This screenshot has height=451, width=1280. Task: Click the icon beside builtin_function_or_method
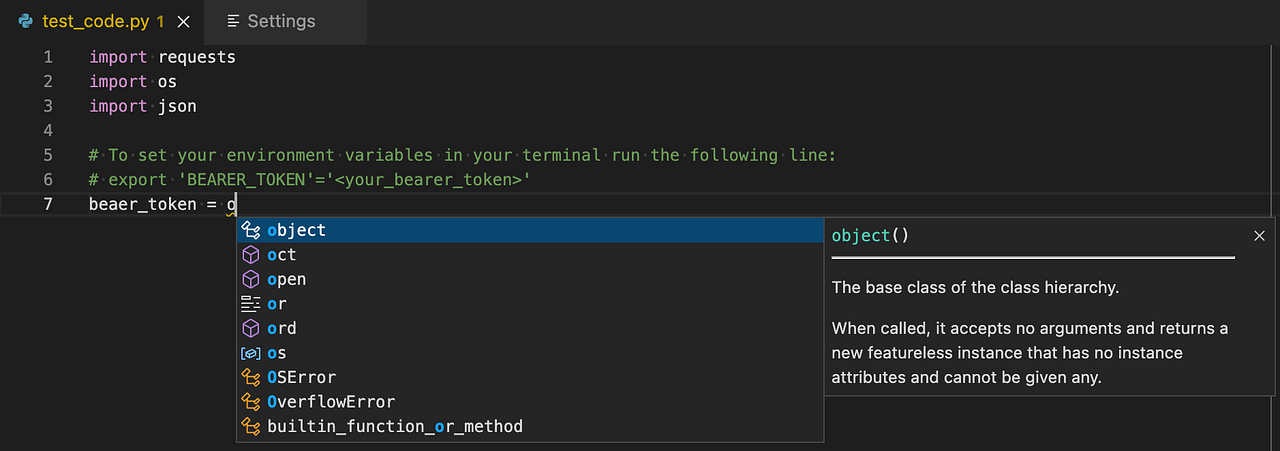(252, 426)
